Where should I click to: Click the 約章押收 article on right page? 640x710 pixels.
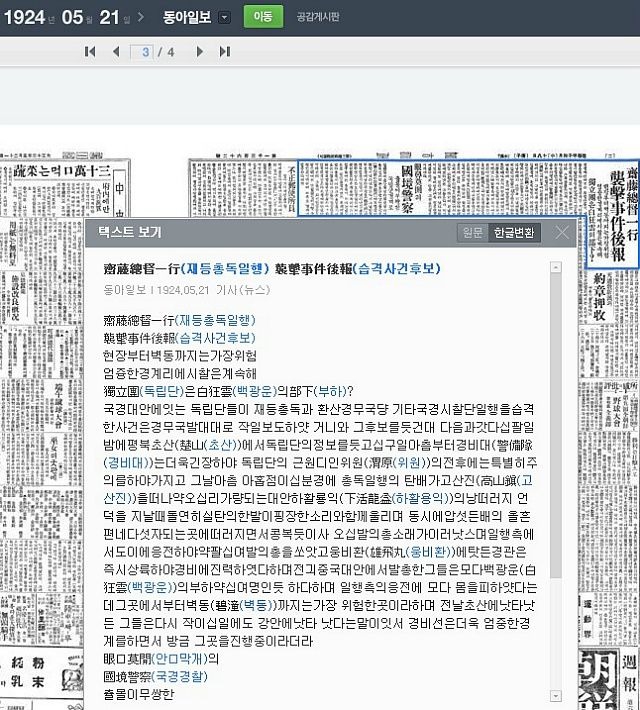(x=599, y=297)
